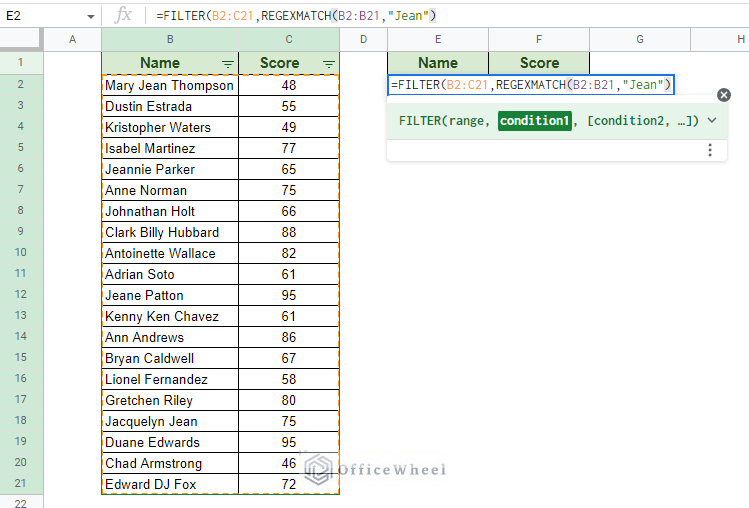Screen dimensions: 749x508
Task: Select score 95 for Jeane Patton
Action: pos(289,295)
